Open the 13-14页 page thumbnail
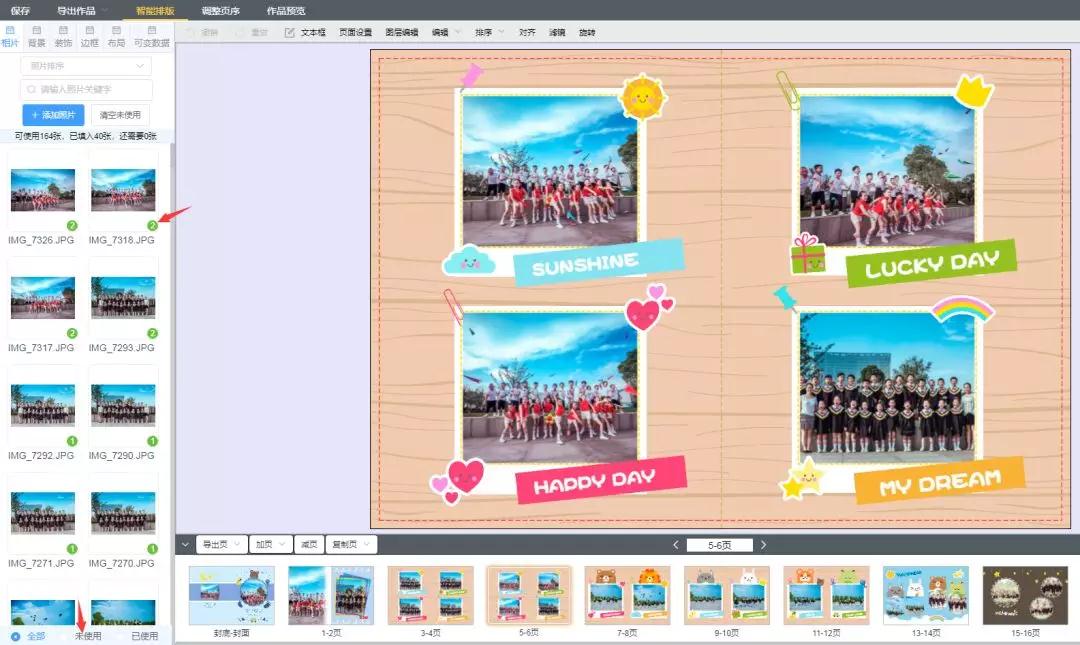This screenshot has width=1080, height=645. (926, 595)
